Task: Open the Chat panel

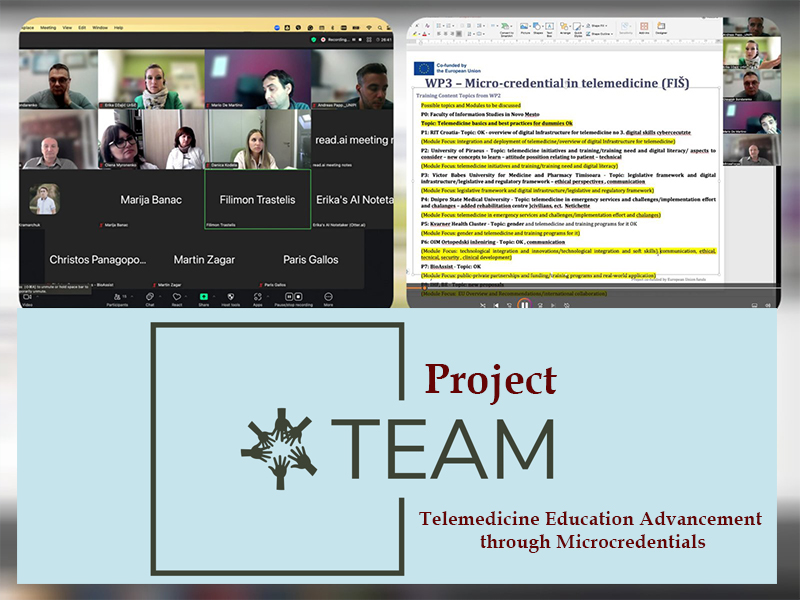Action: pos(150,296)
